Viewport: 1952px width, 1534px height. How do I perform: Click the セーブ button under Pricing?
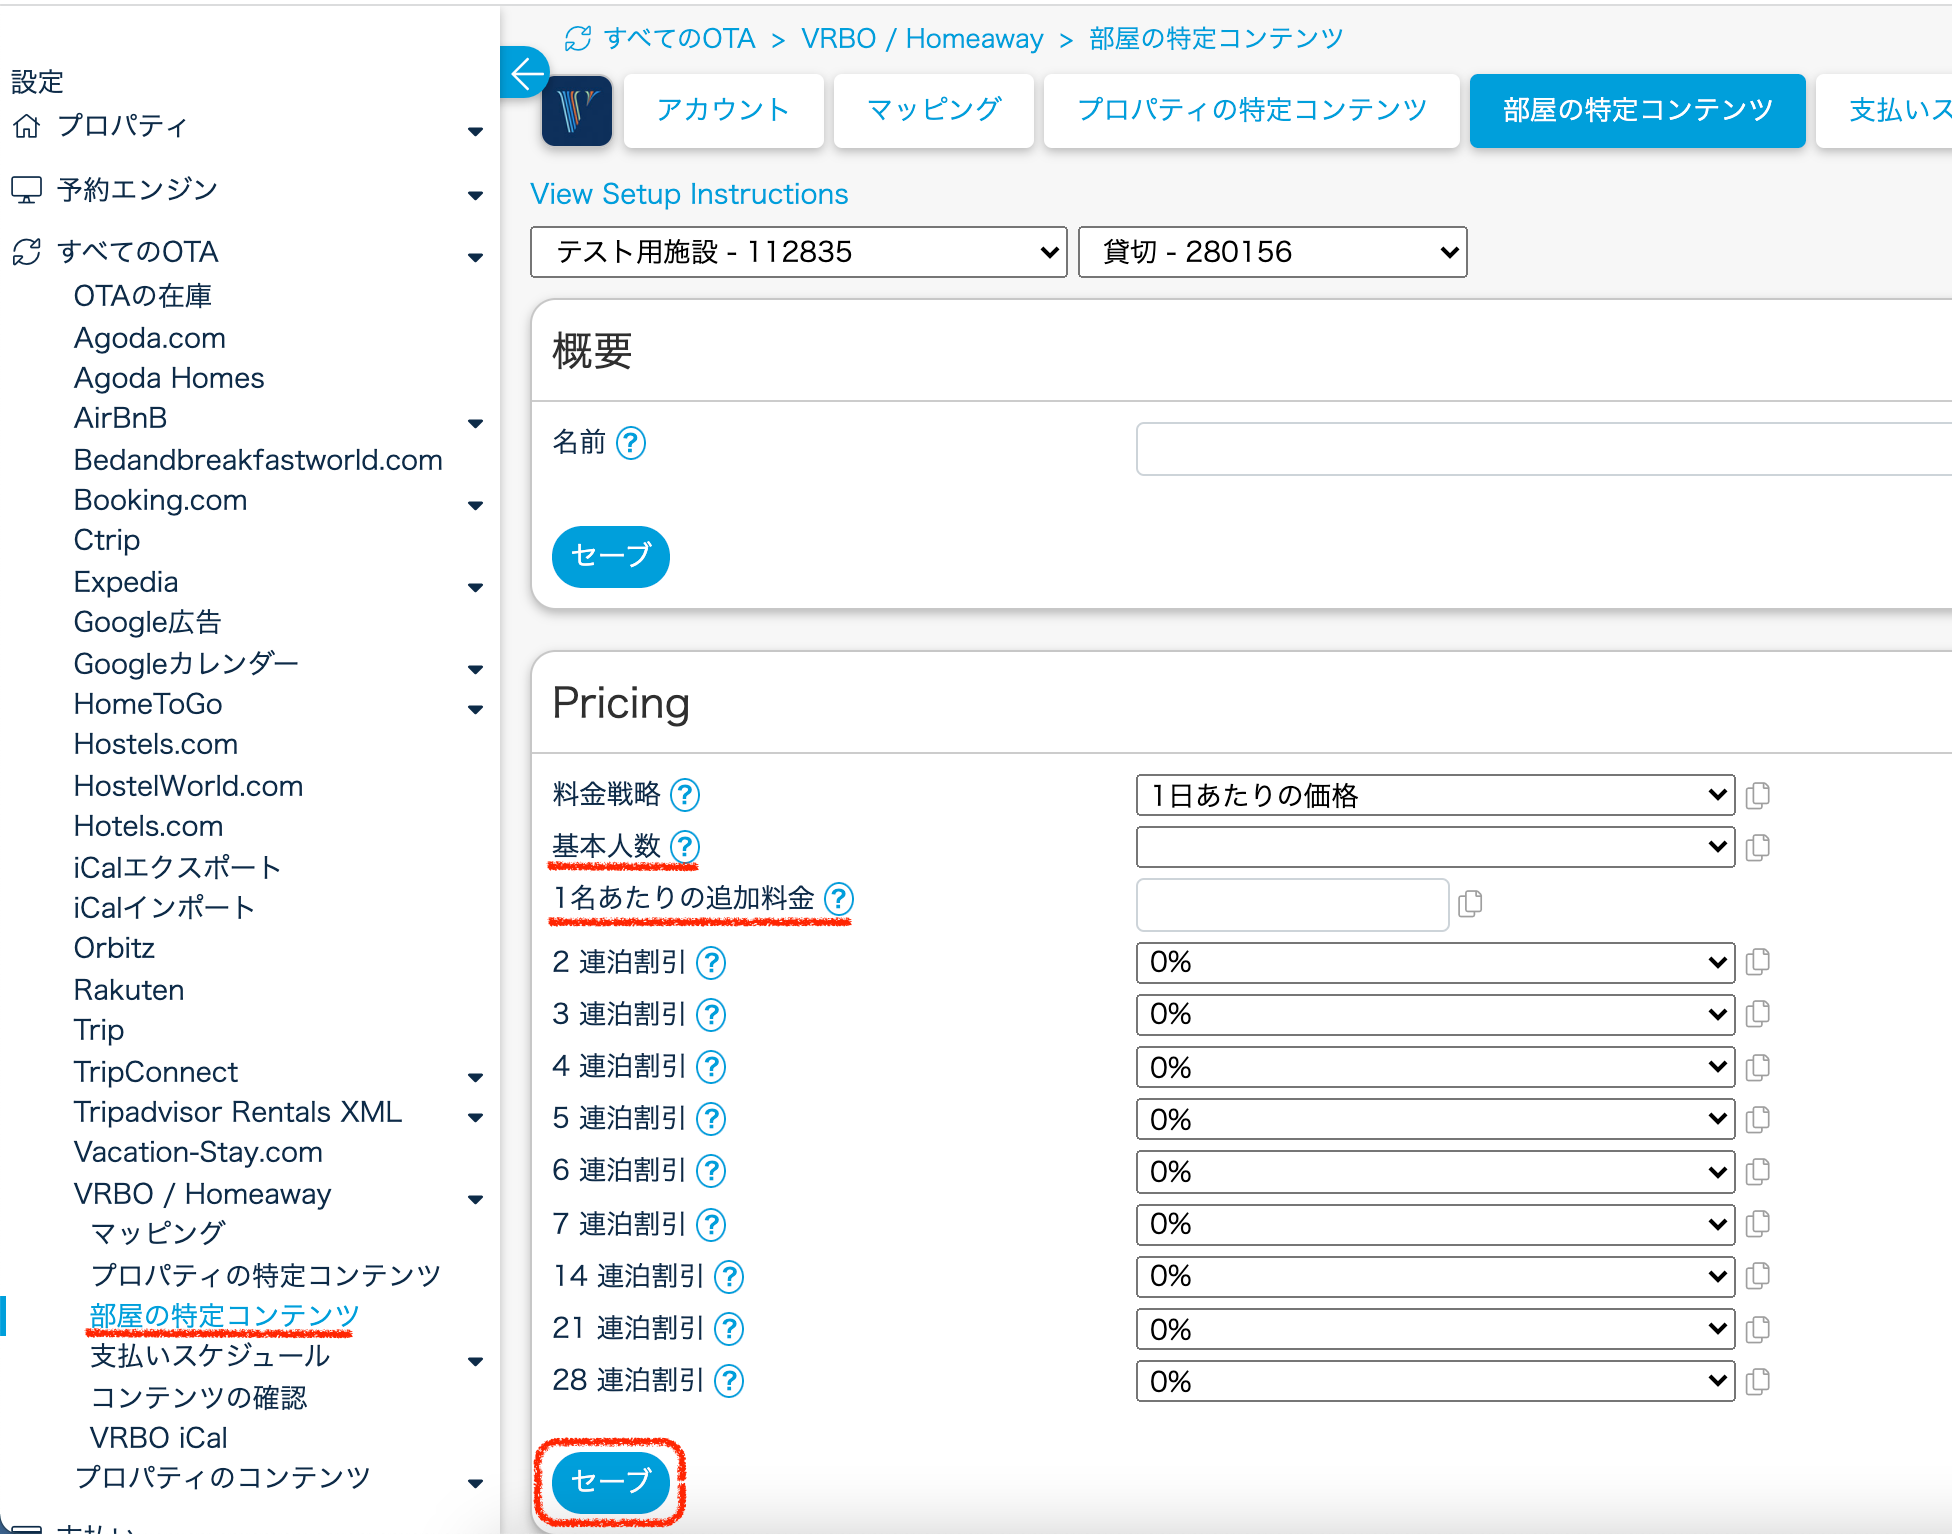tap(610, 1481)
